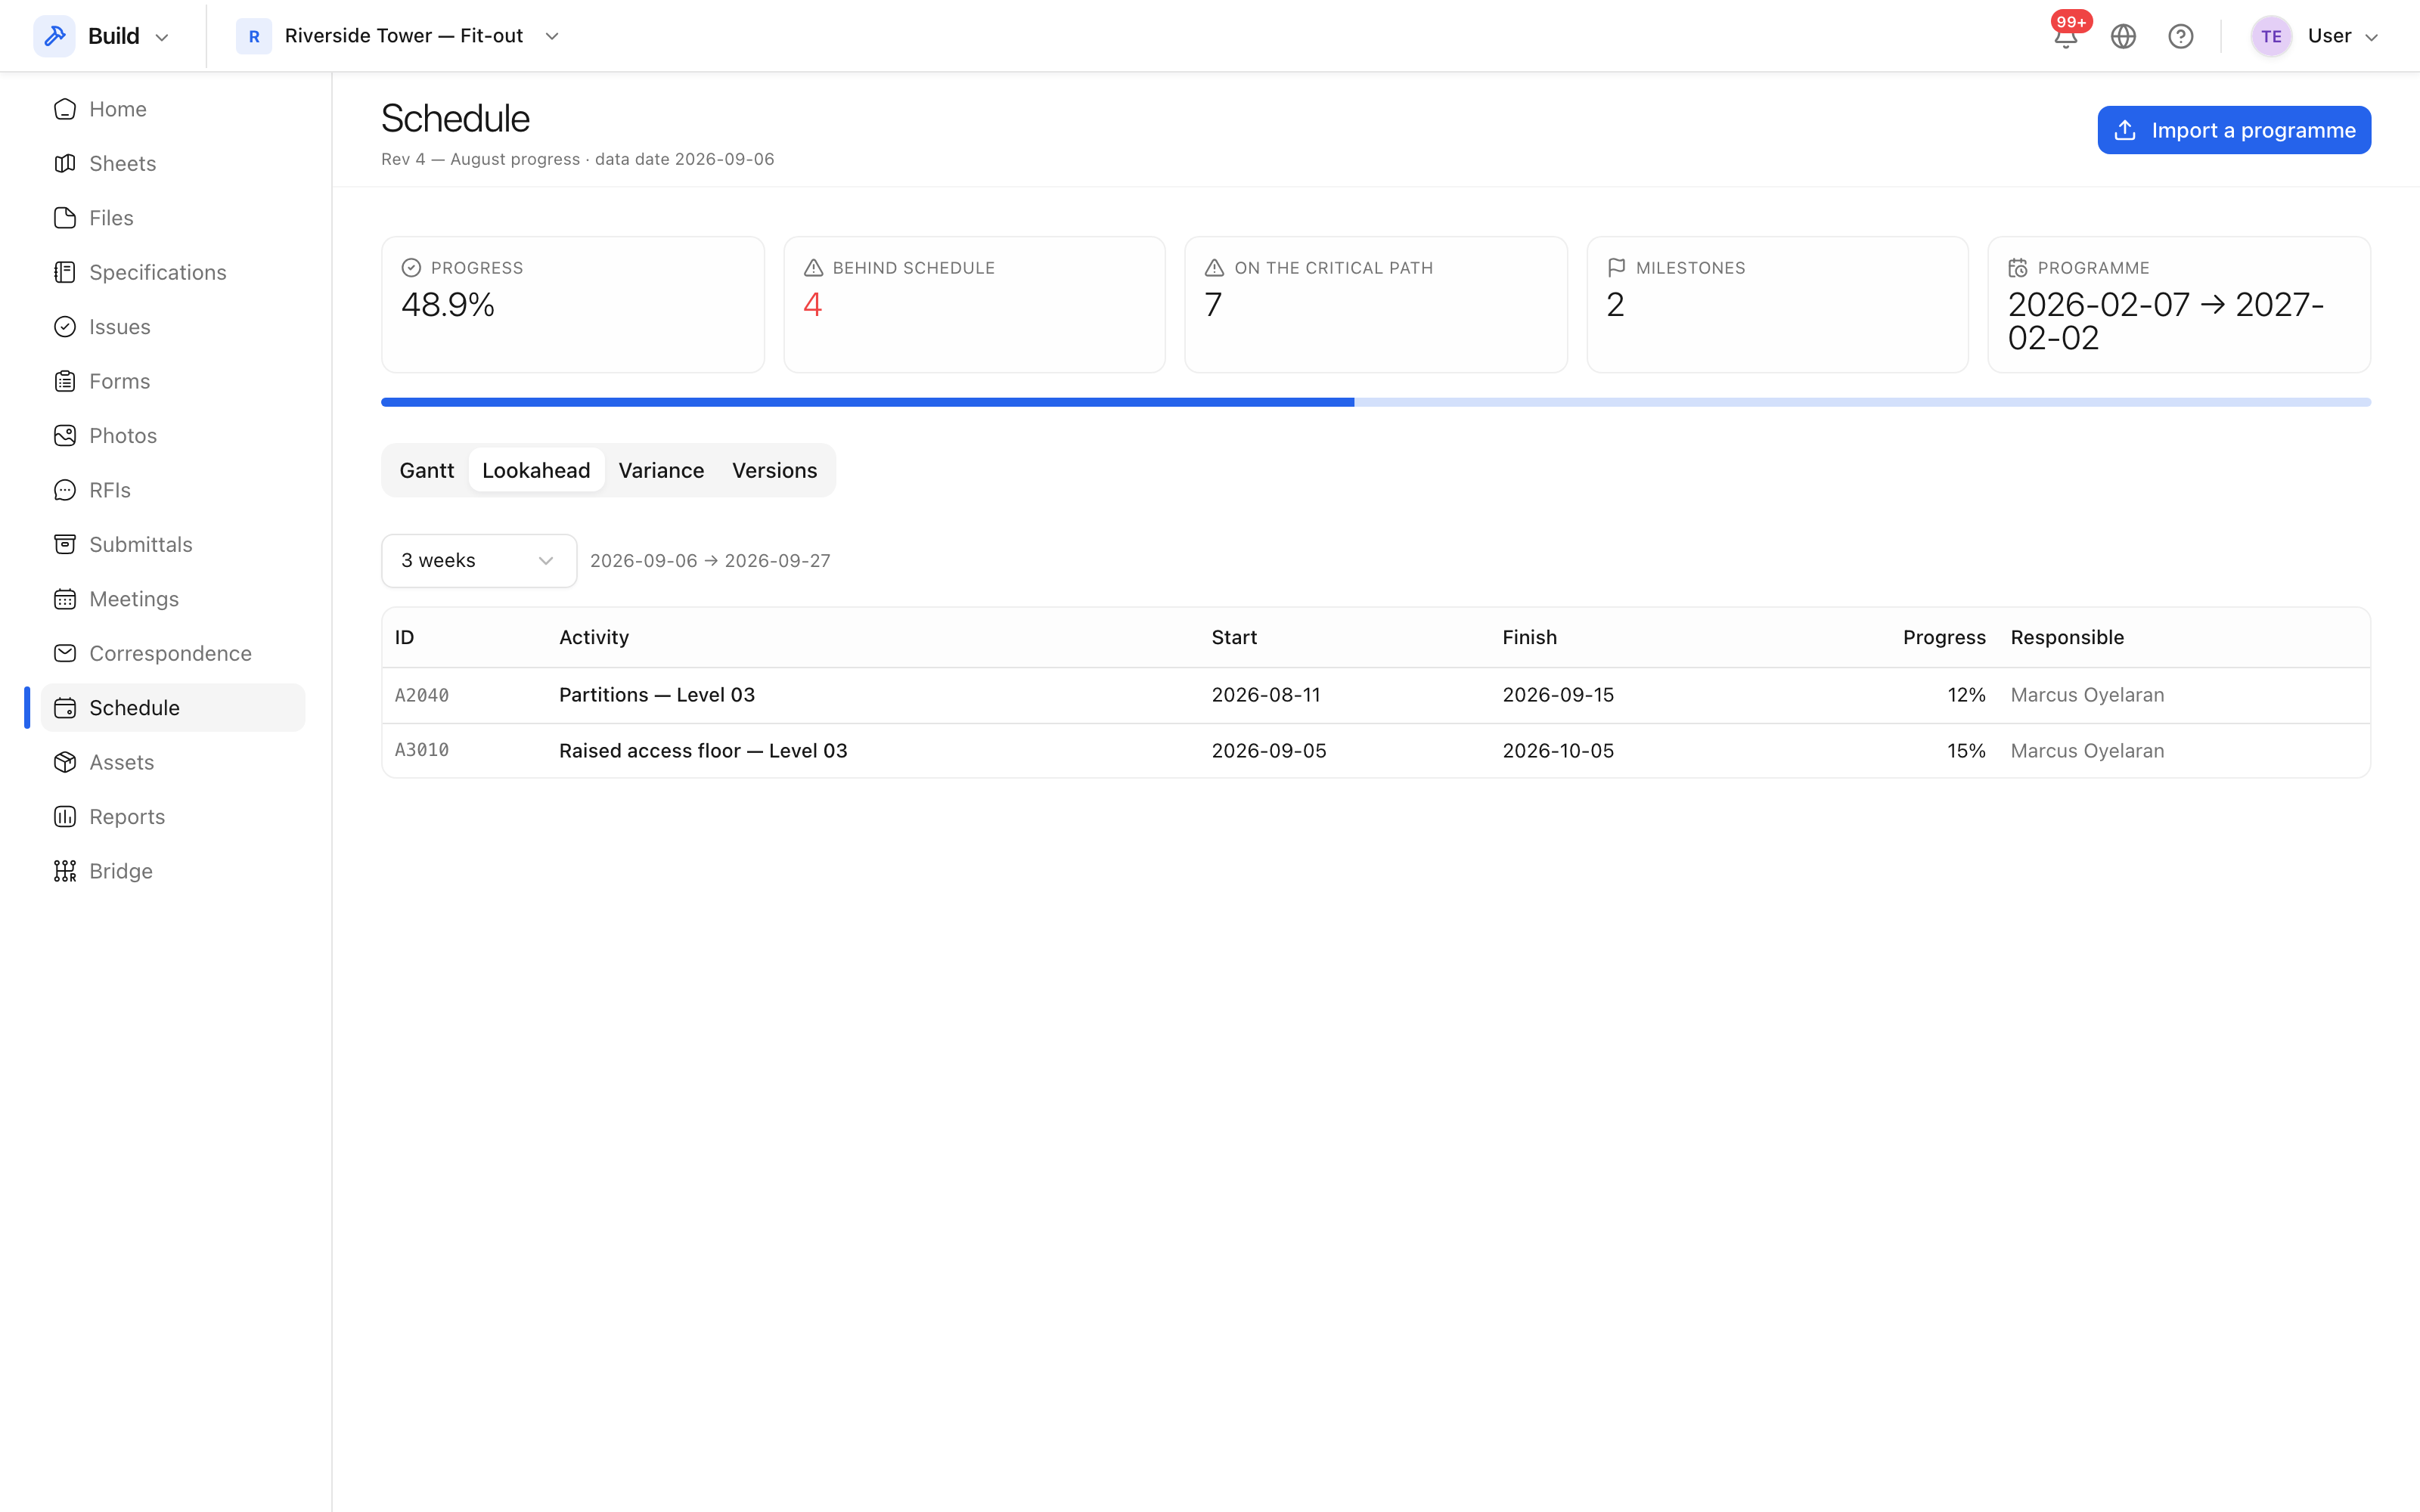2420x1512 pixels.
Task: Click the TE user avatar
Action: (x=2271, y=36)
